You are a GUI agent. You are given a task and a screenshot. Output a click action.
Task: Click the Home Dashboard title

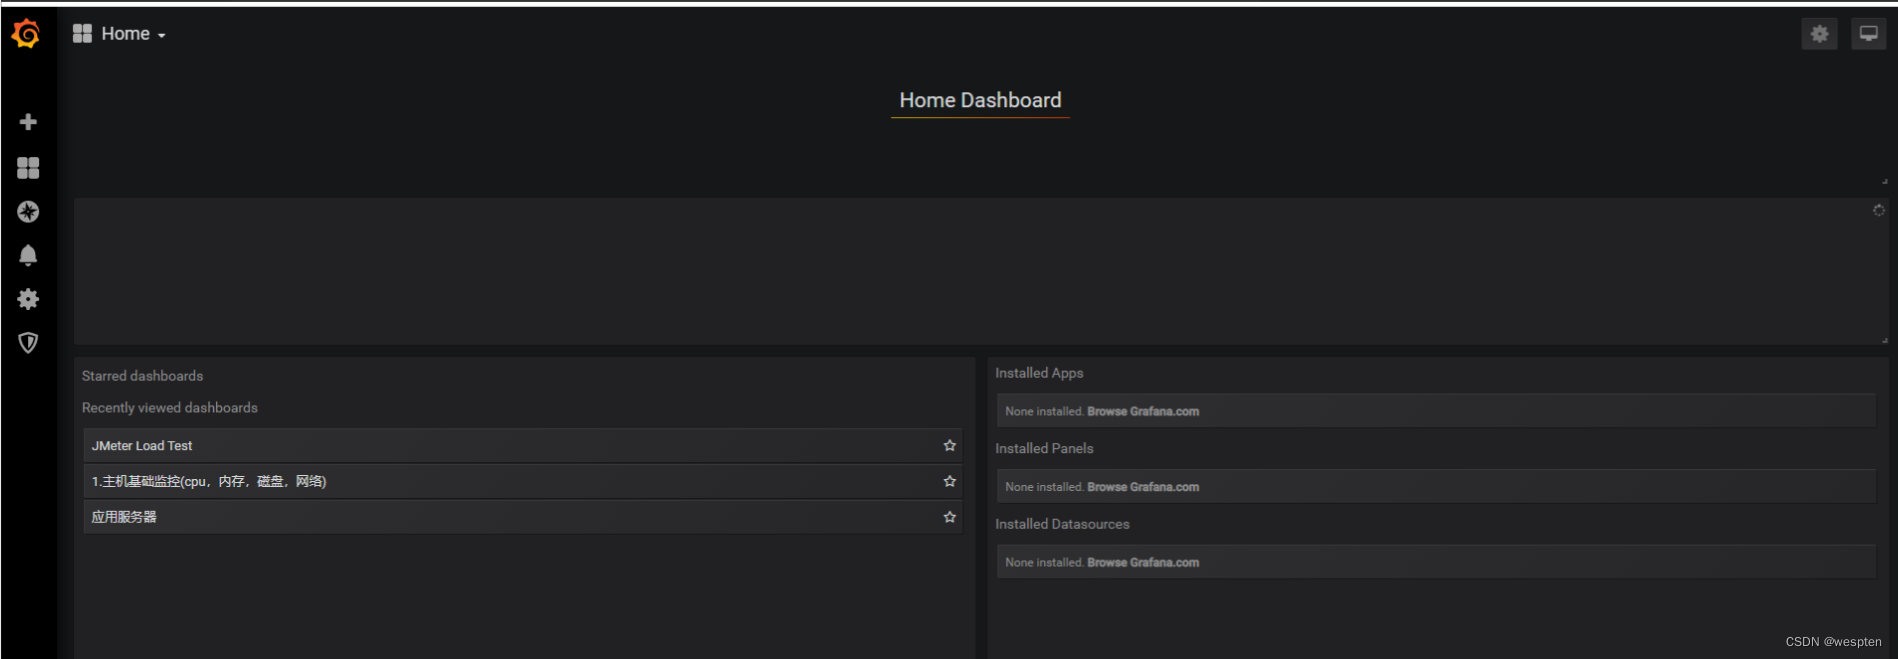point(980,101)
